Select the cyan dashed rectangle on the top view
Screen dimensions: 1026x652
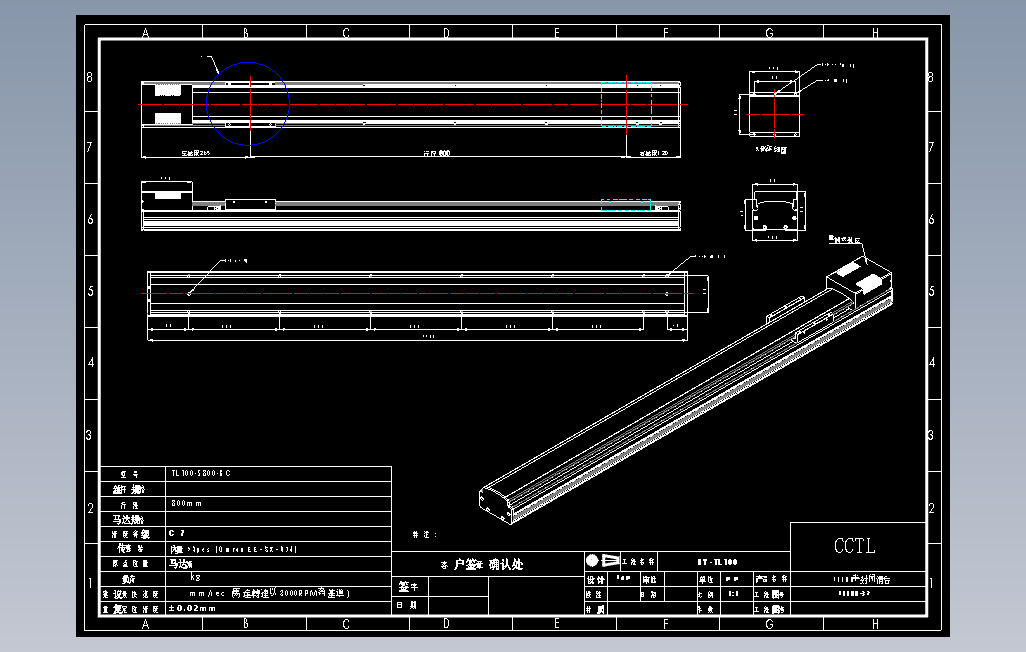coord(626,104)
